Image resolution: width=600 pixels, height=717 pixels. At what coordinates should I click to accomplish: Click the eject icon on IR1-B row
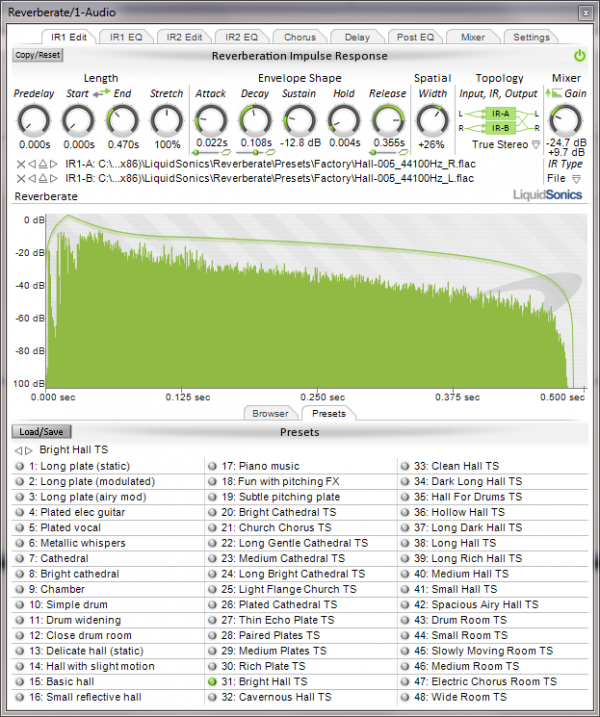click(43, 178)
